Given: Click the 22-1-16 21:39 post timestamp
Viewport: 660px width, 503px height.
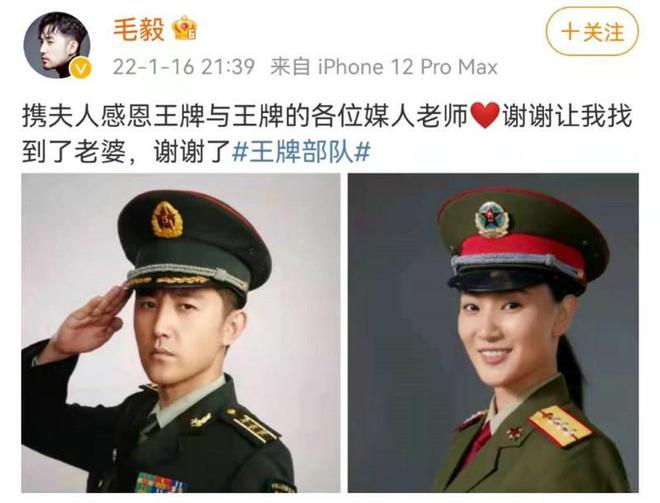Looking at the screenshot, I should click(184, 67).
